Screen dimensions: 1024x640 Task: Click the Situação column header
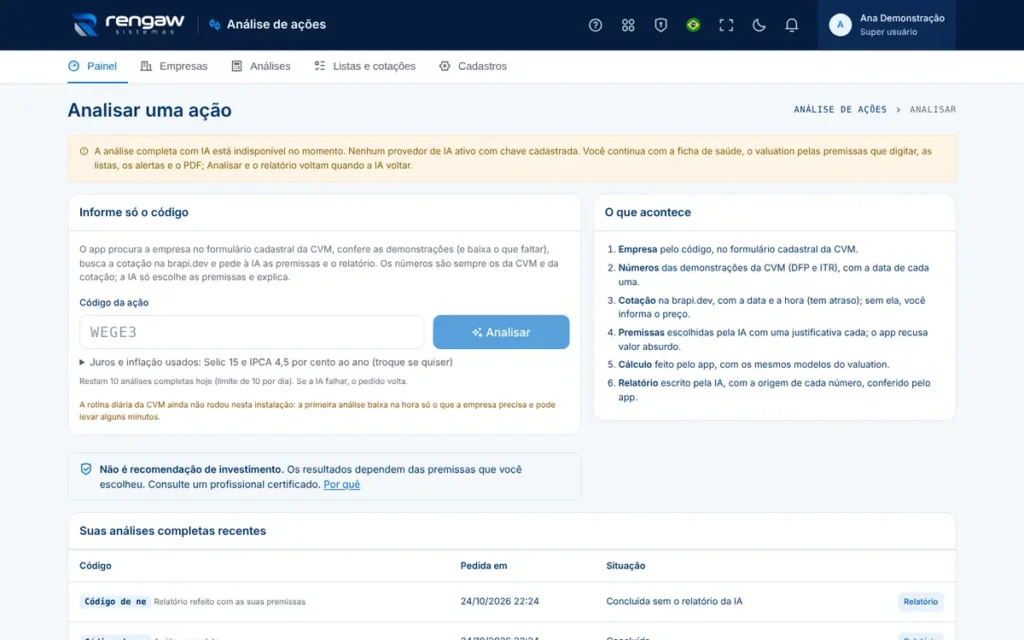[x=626, y=566]
